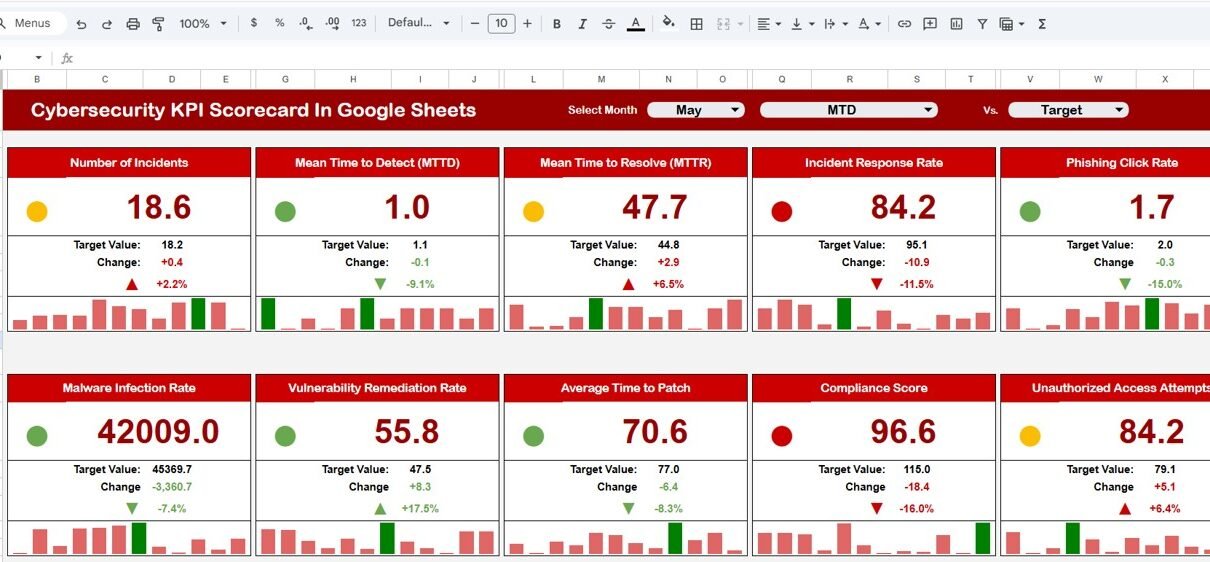This screenshot has height=562, width=1210.
Task: Select the Paint format tool
Action: 158,23
